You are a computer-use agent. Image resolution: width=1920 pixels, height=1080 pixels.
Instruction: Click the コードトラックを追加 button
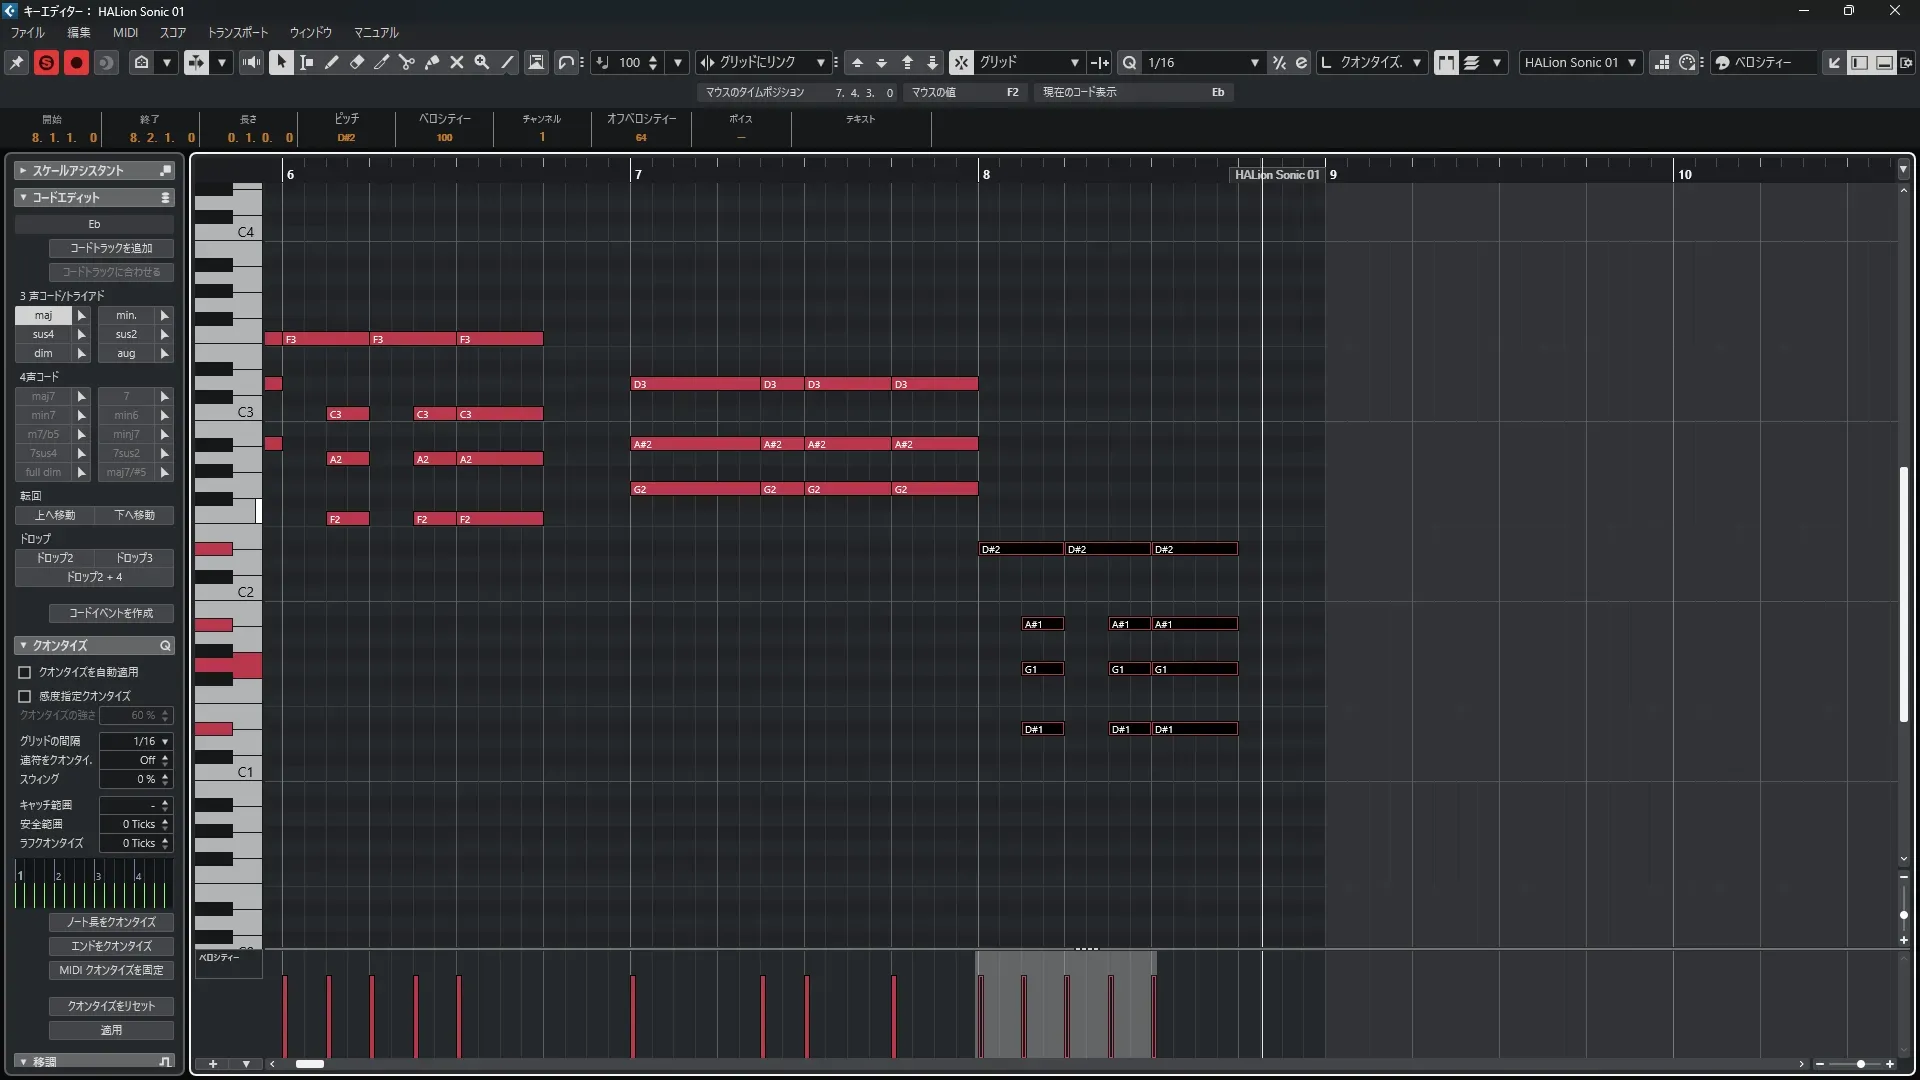111,248
